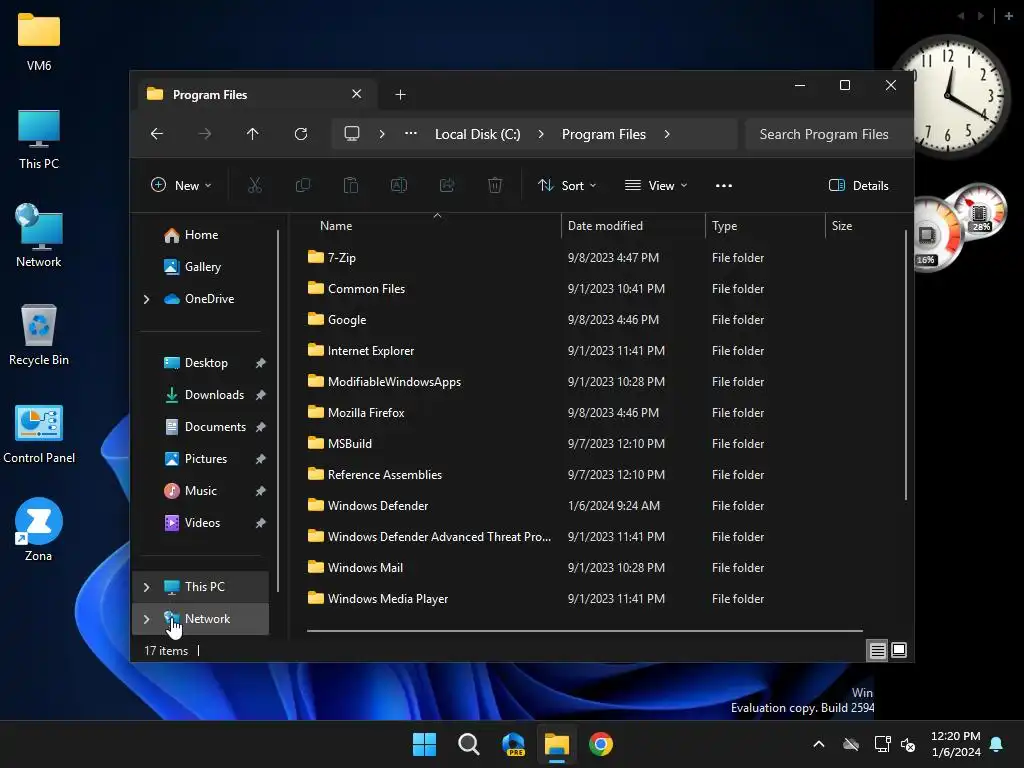Viewport: 1024px width, 768px height.
Task: Click Program Files breadcrumb in address bar
Action: tap(604, 134)
